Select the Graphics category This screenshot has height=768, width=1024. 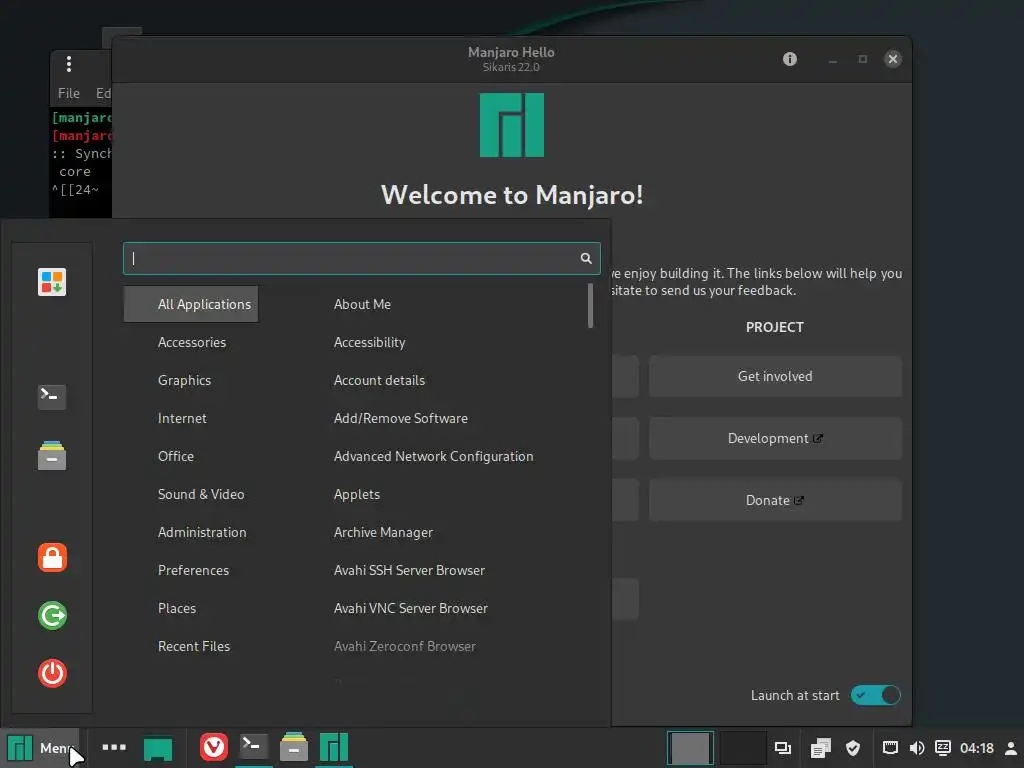(x=191, y=380)
